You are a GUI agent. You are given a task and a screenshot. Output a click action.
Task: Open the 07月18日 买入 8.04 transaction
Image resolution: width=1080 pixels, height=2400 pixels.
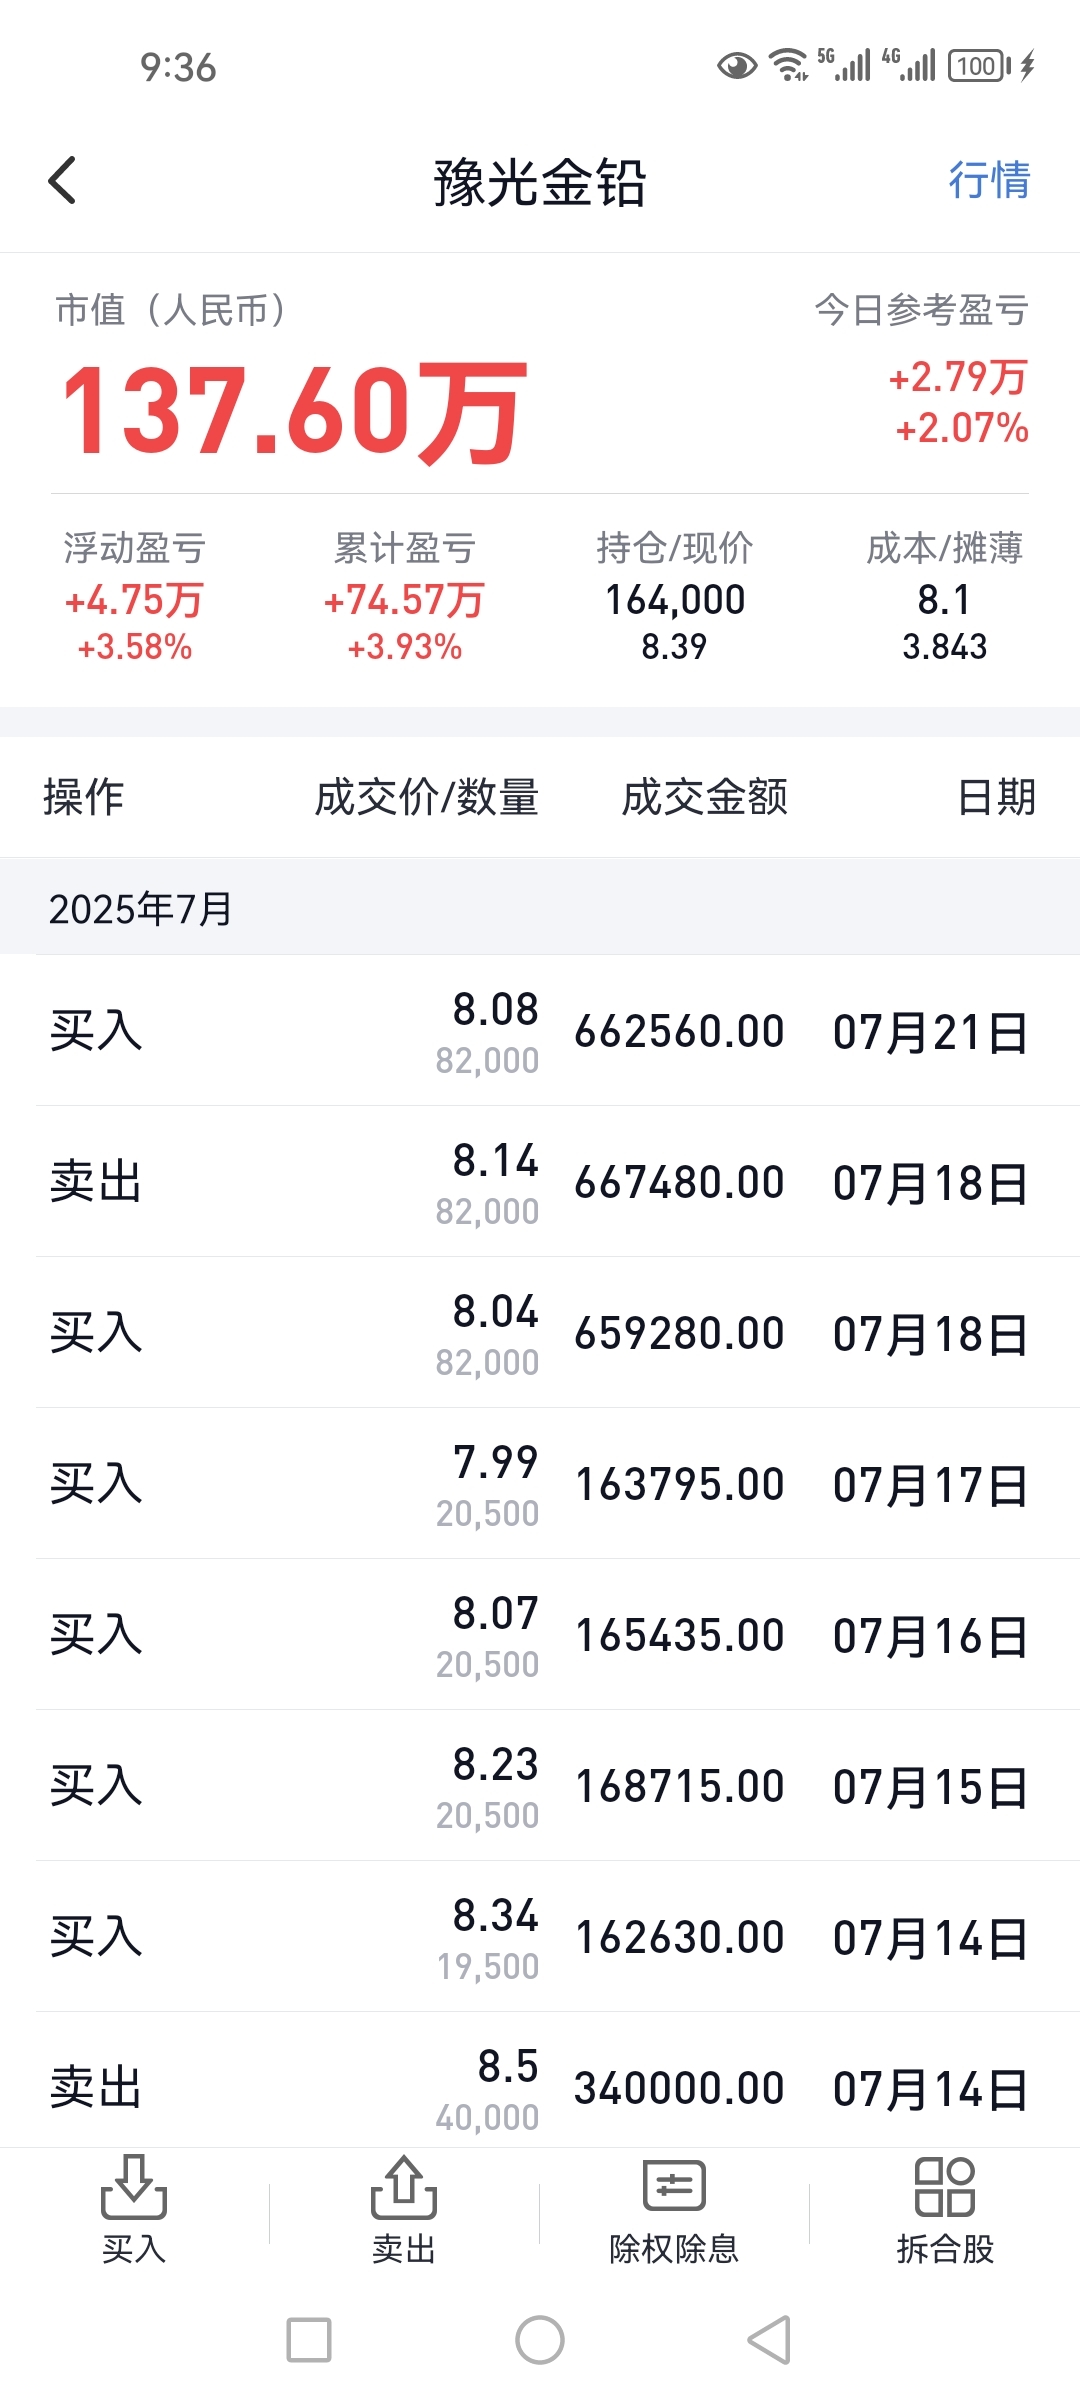pyautogui.click(x=540, y=1333)
